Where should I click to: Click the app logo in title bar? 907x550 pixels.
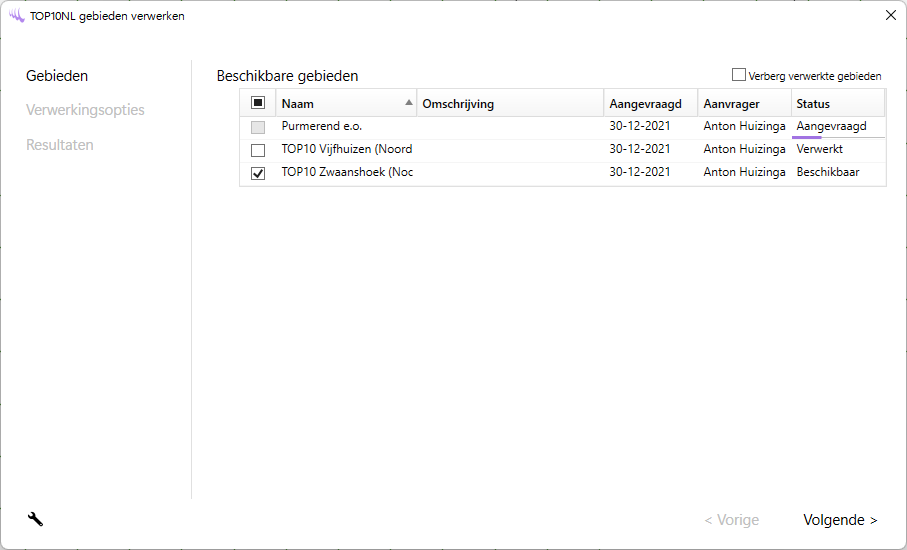[x=16, y=16]
